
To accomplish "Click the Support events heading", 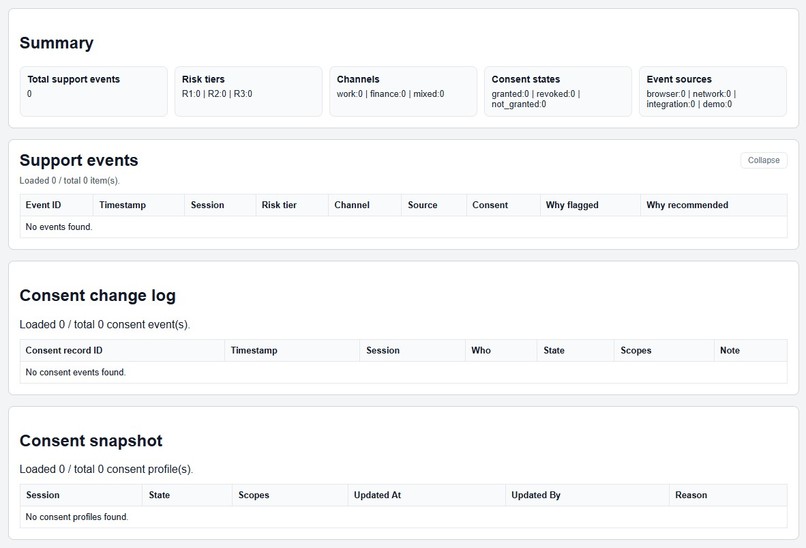I will coord(79,160).
